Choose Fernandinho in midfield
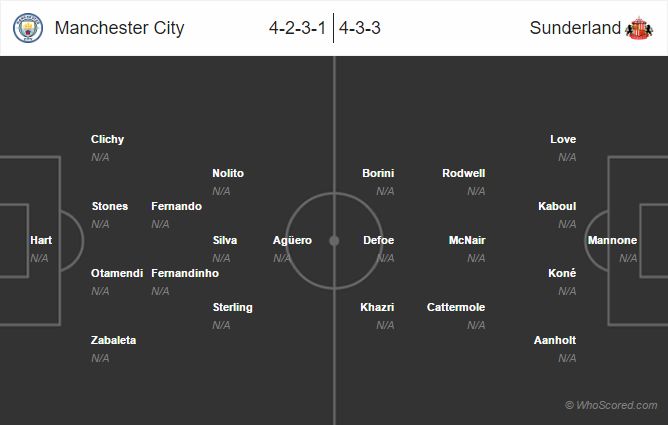 pyautogui.click(x=185, y=273)
